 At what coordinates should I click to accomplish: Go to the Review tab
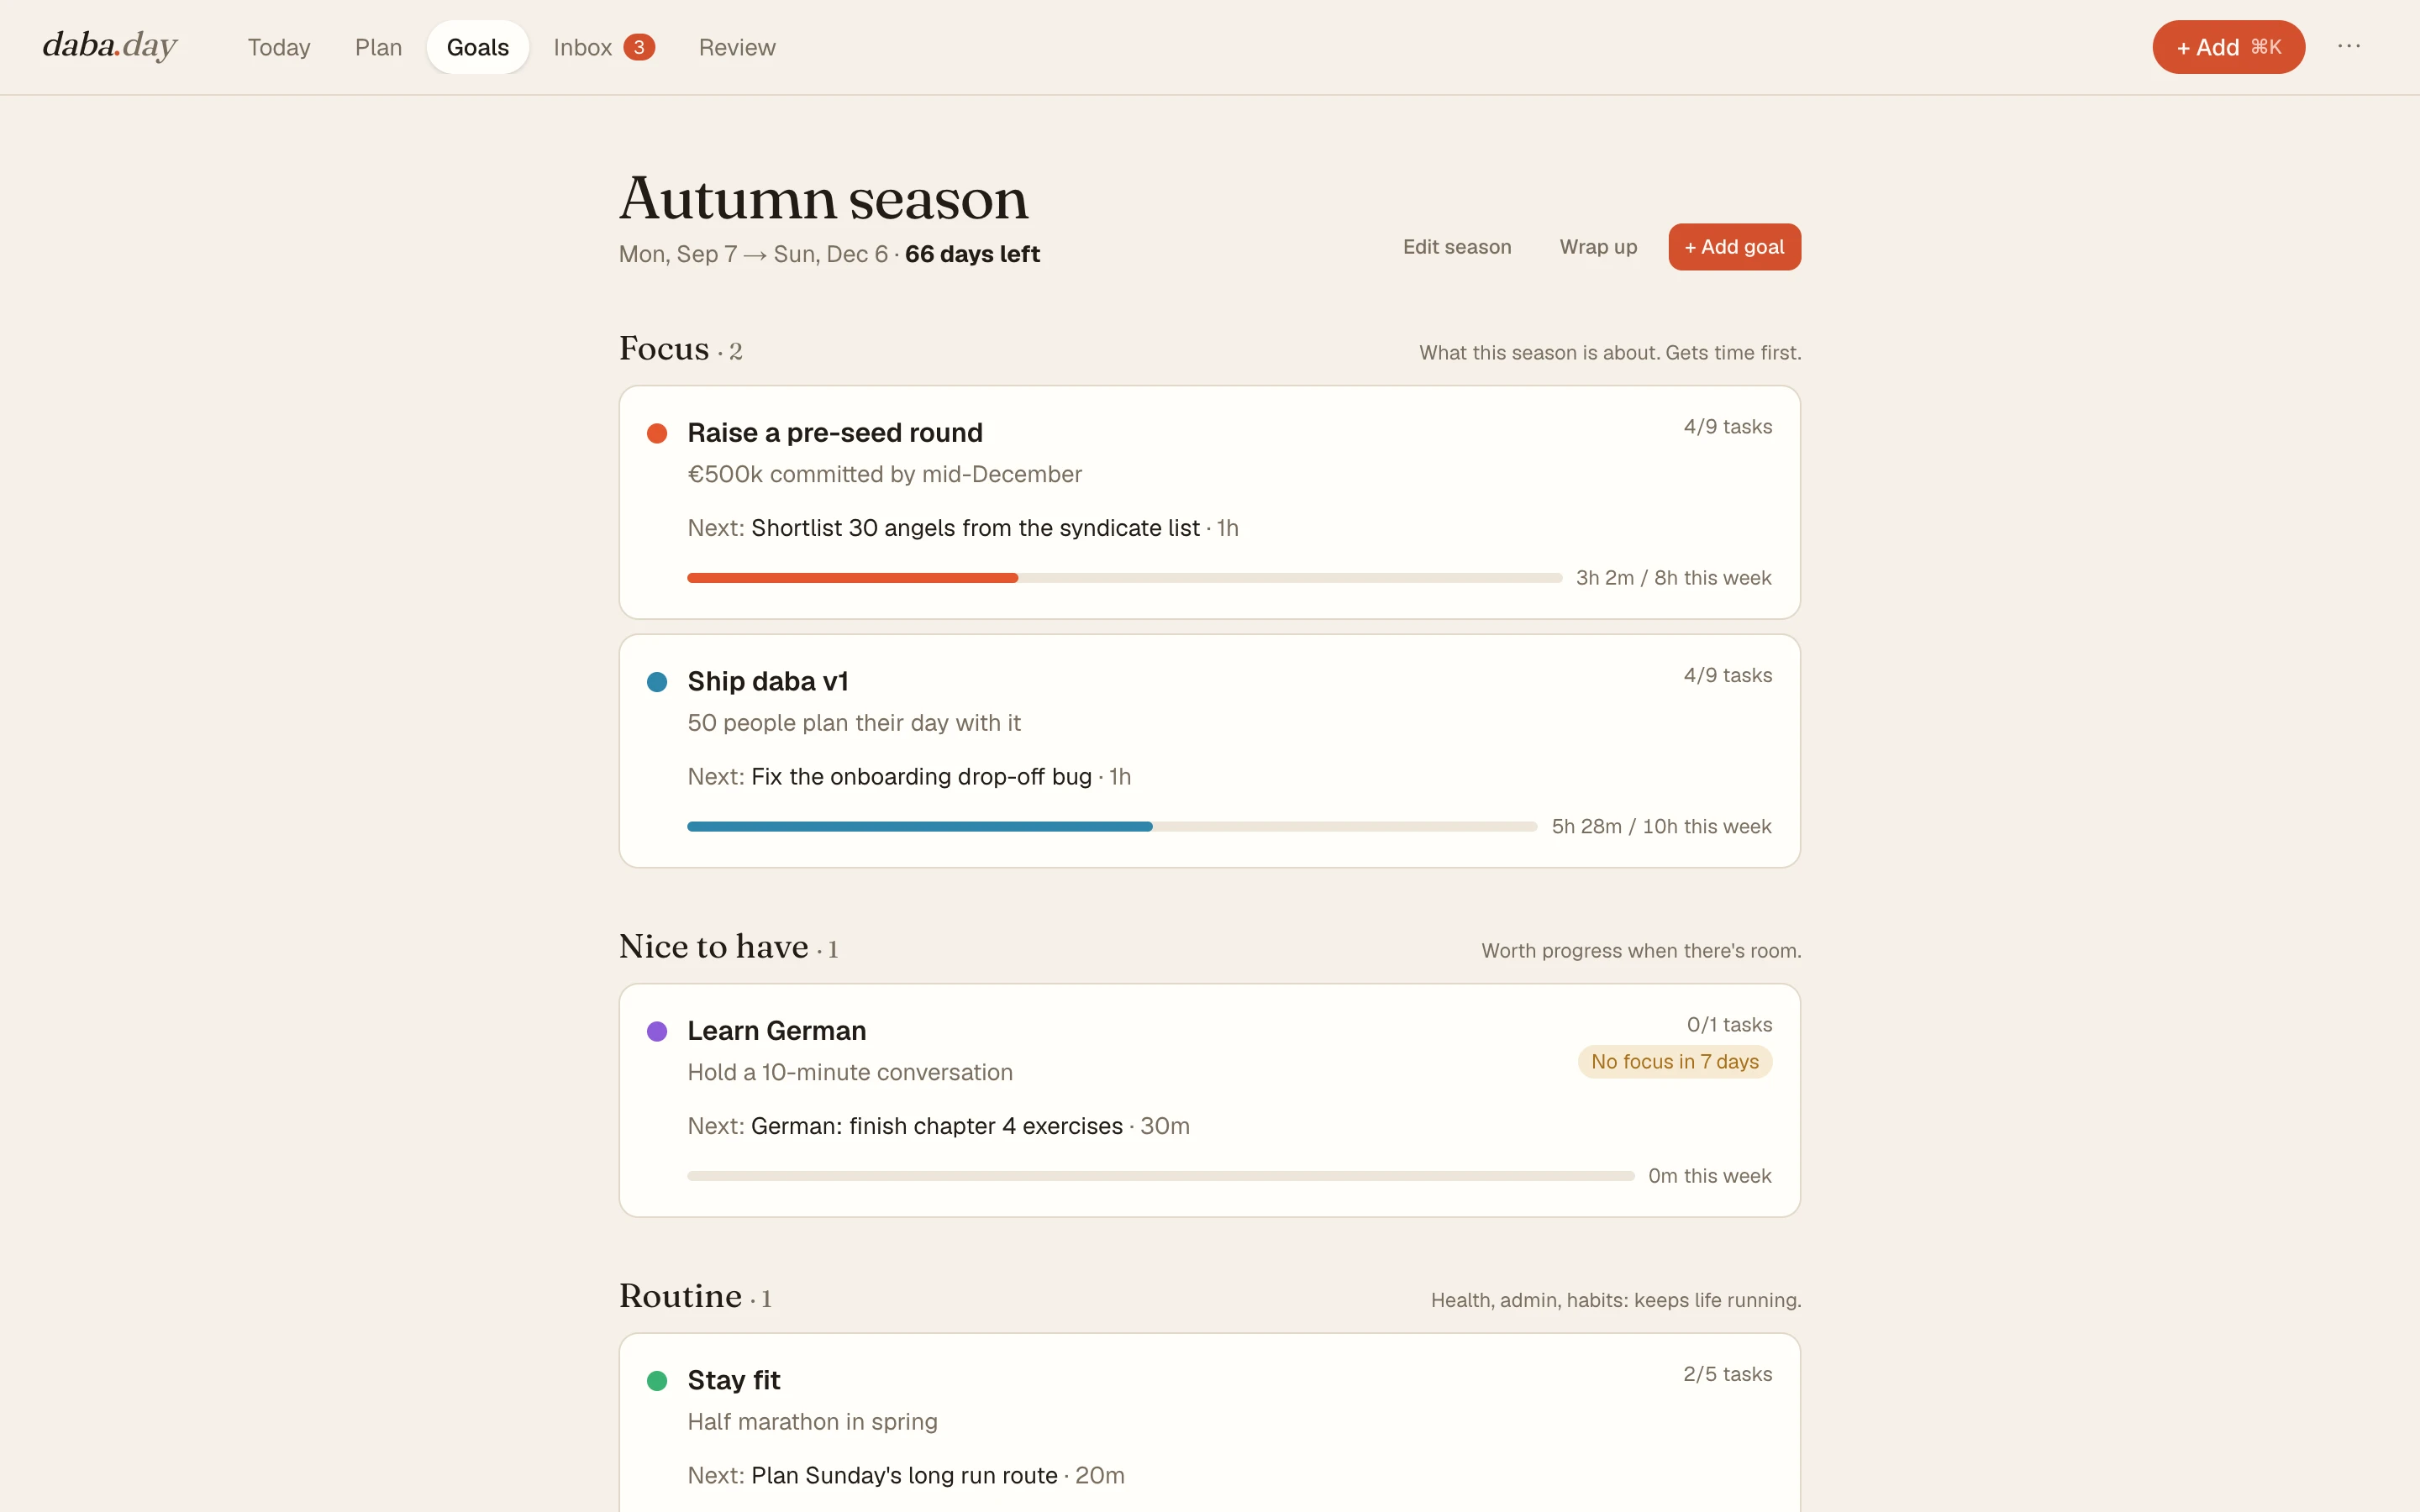pyautogui.click(x=737, y=47)
